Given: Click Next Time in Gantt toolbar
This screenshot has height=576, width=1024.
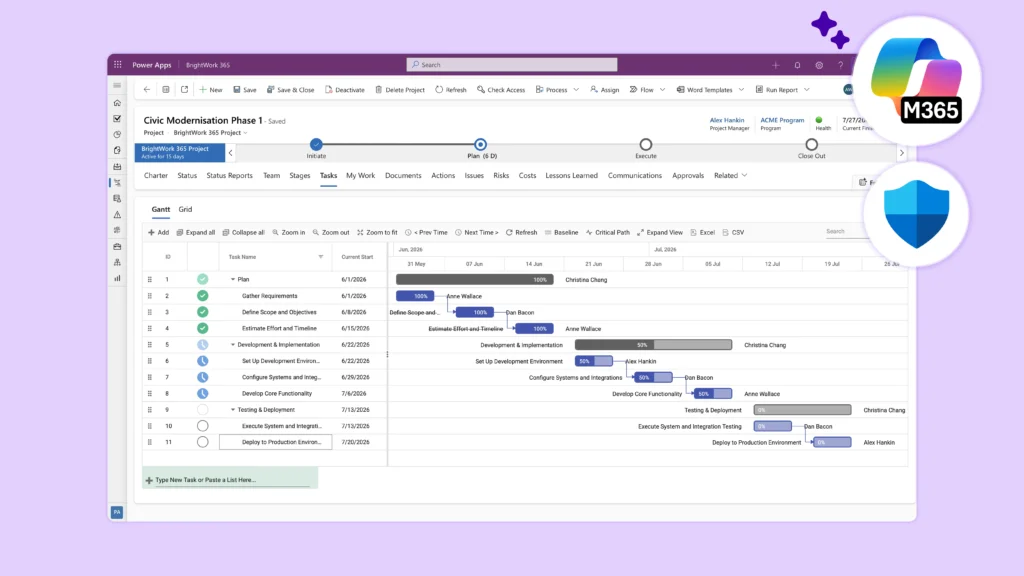Looking at the screenshot, I should pyautogui.click(x=477, y=232).
